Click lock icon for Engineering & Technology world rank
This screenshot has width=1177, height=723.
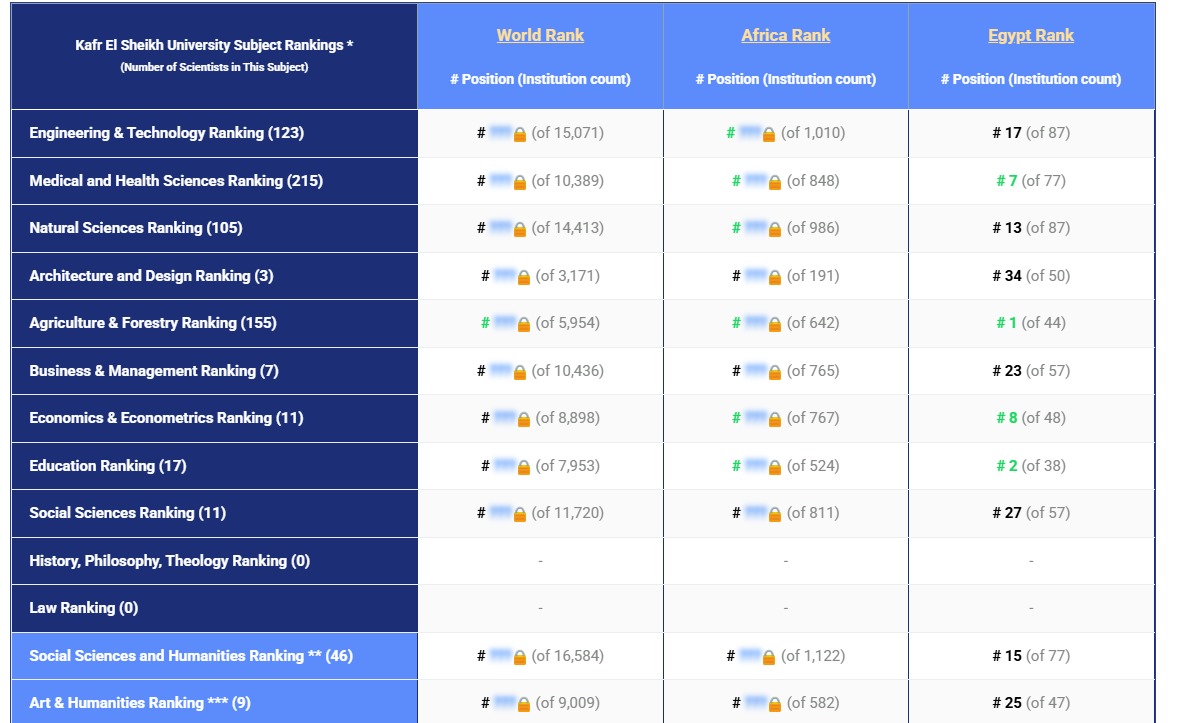(519, 134)
